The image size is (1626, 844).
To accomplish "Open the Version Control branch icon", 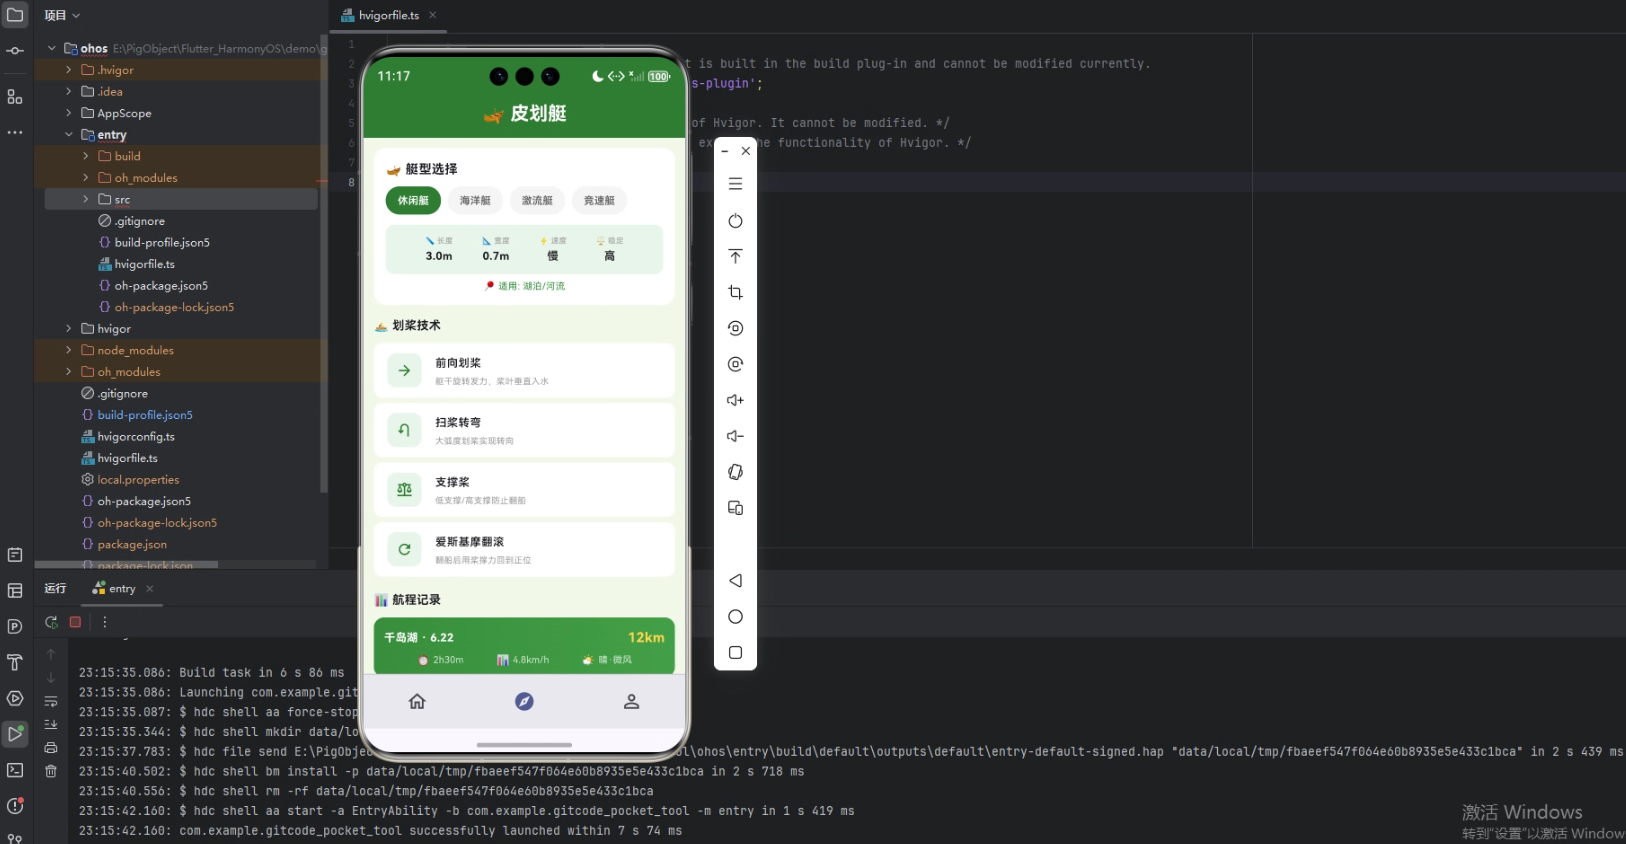I will [15, 838].
